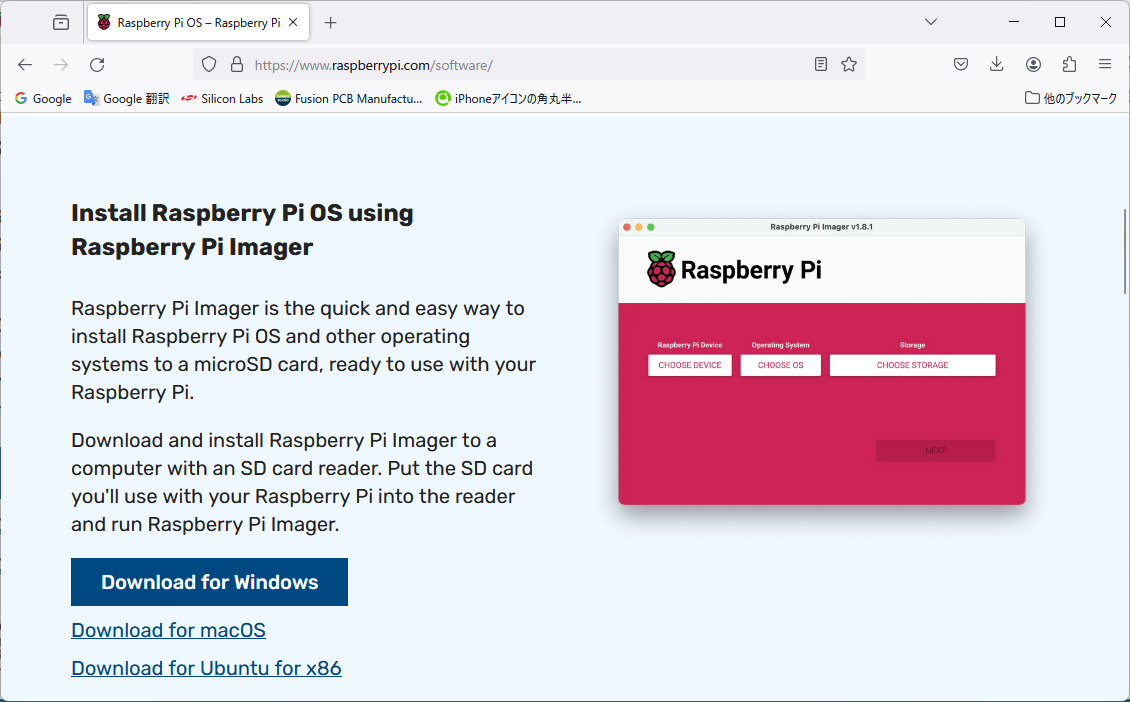The width and height of the screenshot is (1130, 702).
Task: Open the list-all-tabs chevron
Action: tap(930, 21)
